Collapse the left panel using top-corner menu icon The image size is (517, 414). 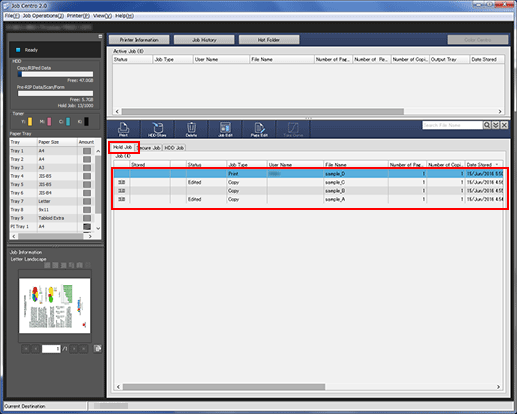click(x=100, y=36)
